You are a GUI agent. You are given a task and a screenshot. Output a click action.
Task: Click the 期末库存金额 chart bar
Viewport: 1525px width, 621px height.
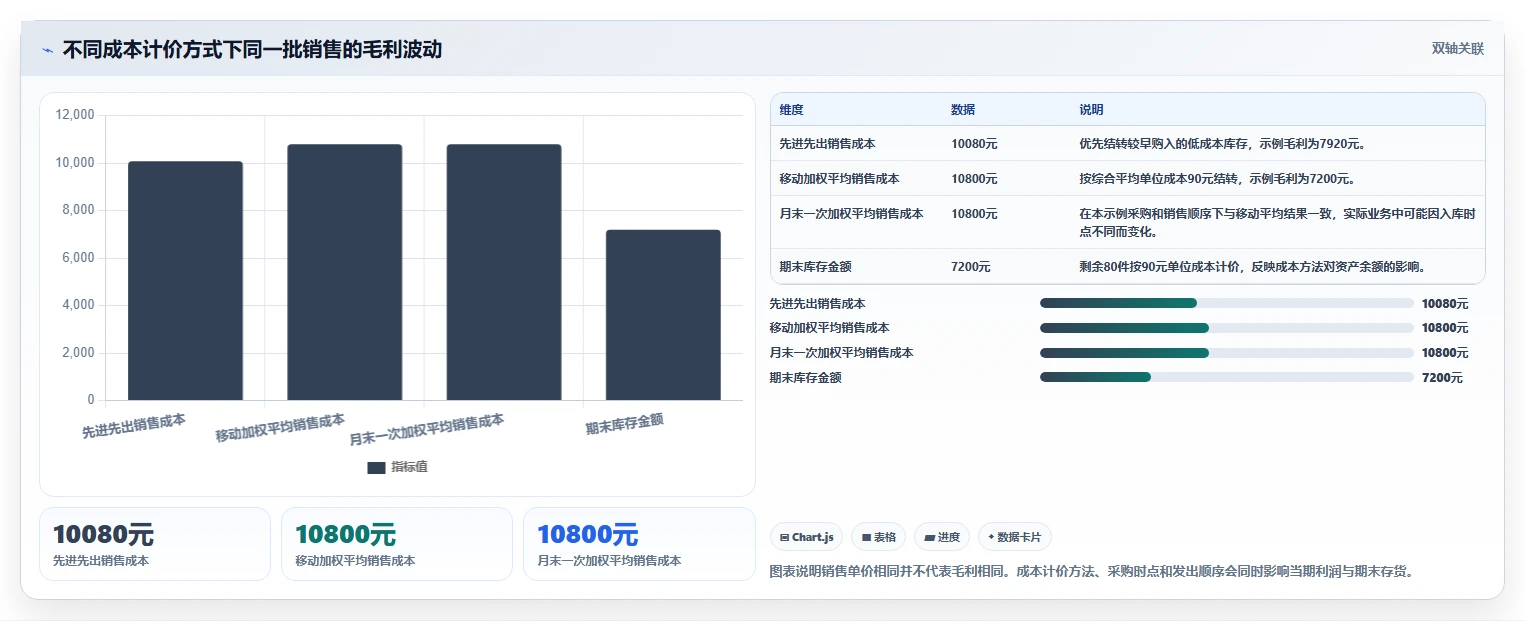(663, 315)
